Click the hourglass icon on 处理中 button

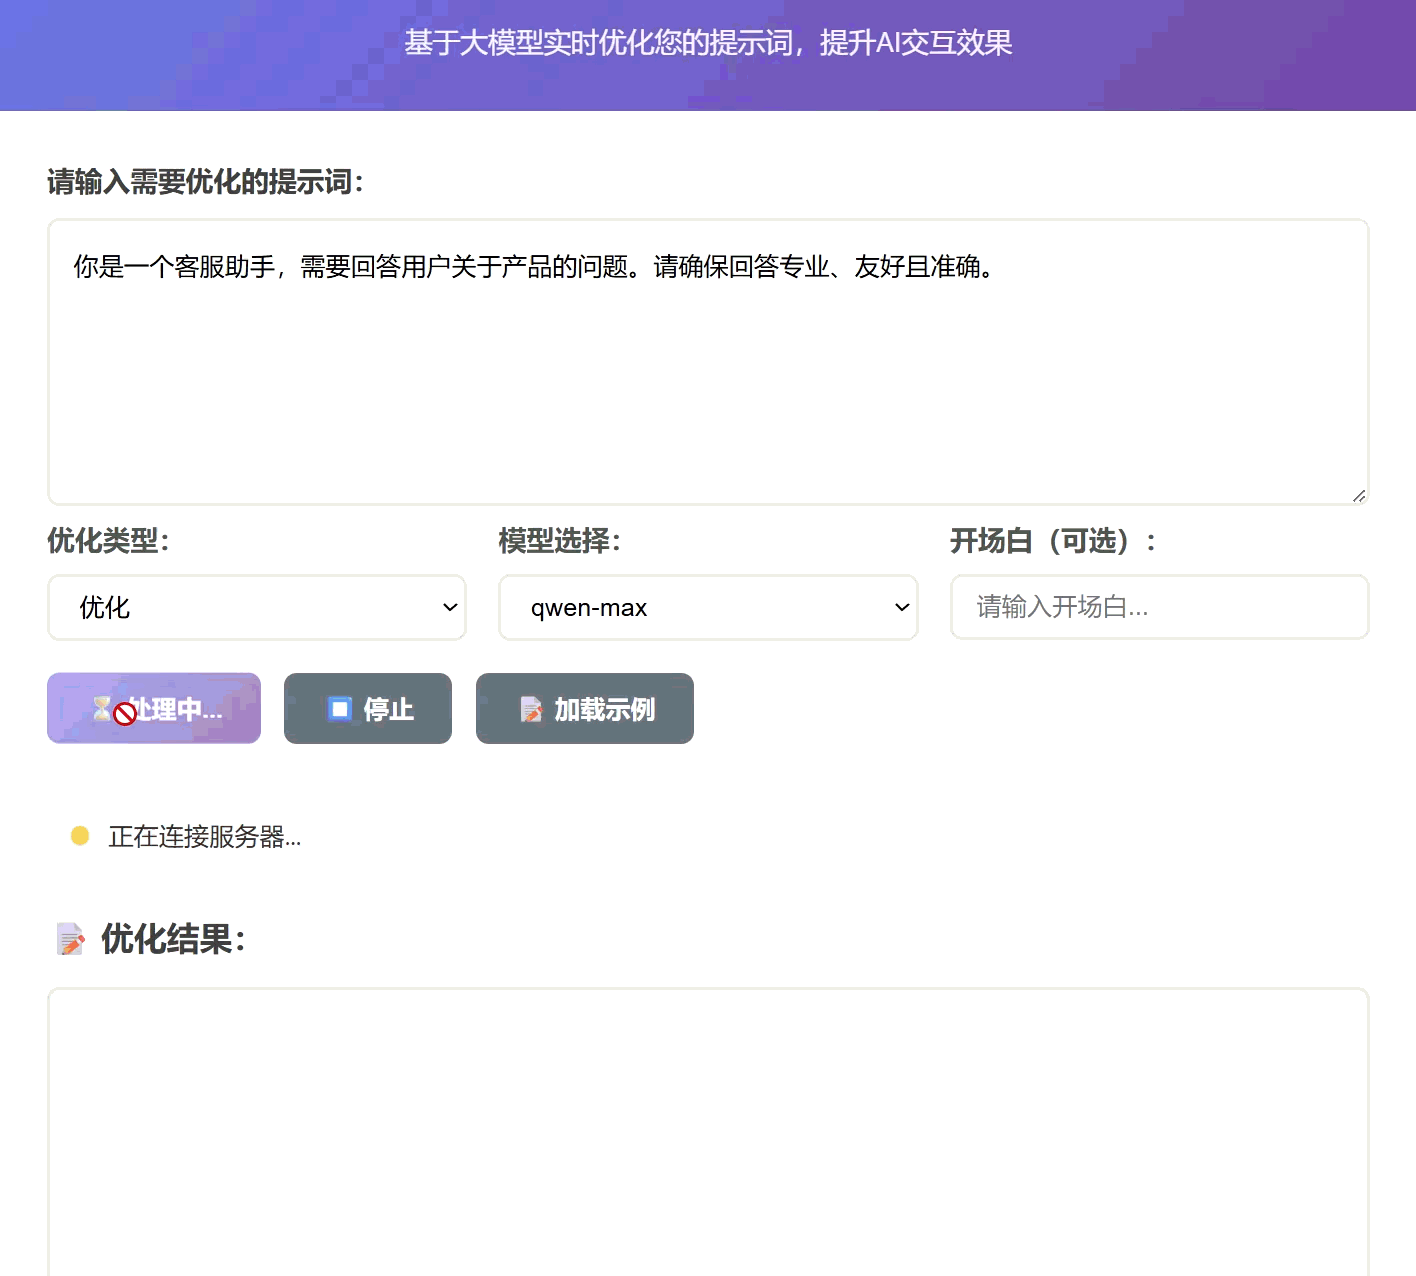[104, 708]
